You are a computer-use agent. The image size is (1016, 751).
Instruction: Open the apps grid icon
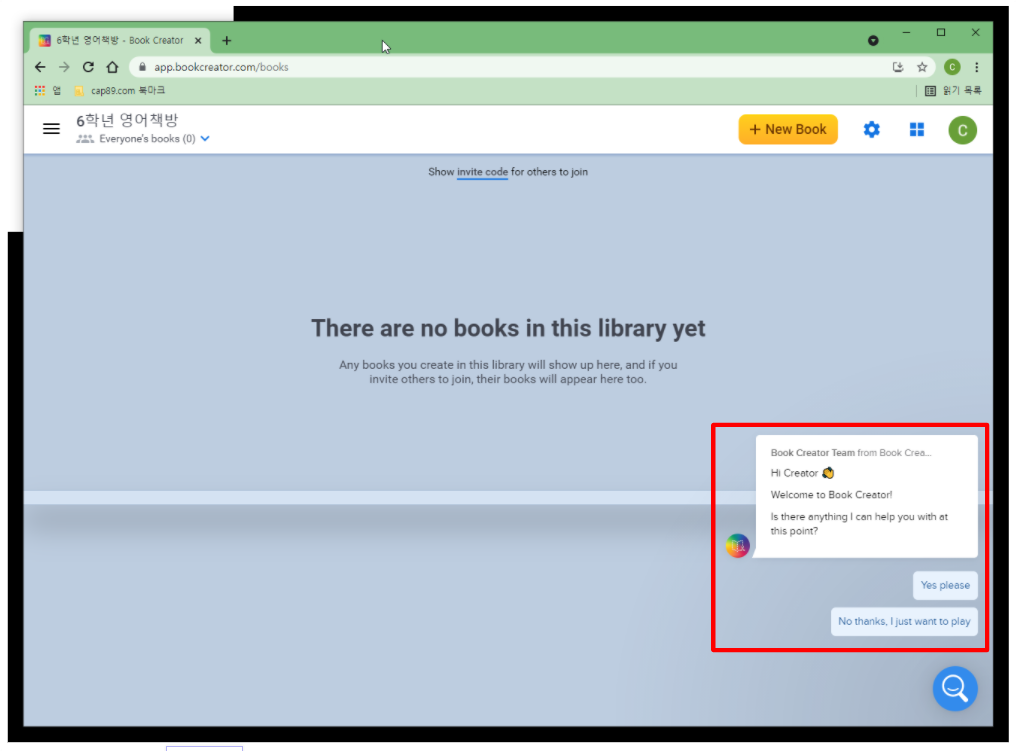[917, 130]
